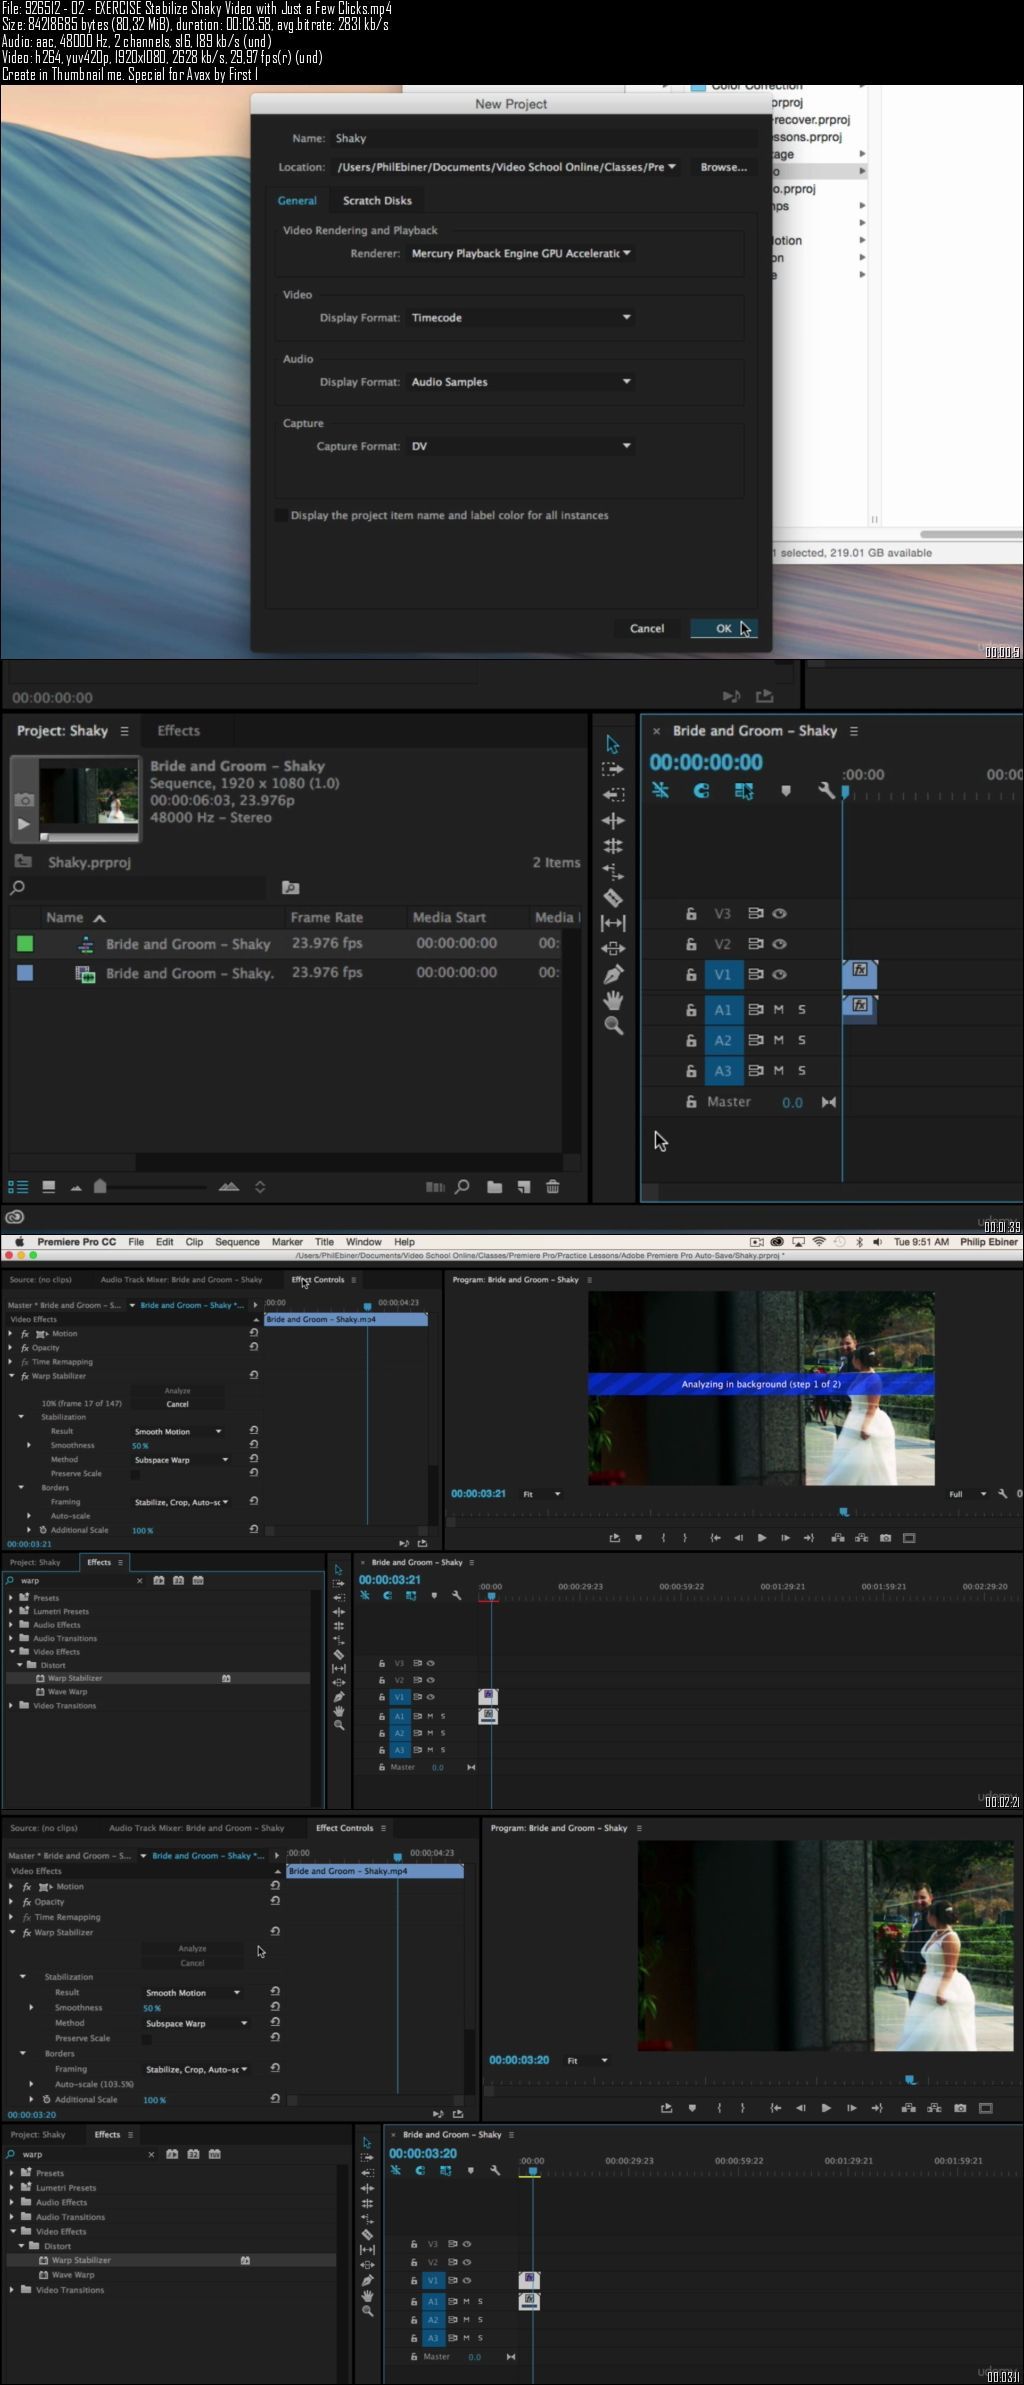
Task: Click the New Item icon in the enlarged Project panel footer
Action: tap(523, 1187)
